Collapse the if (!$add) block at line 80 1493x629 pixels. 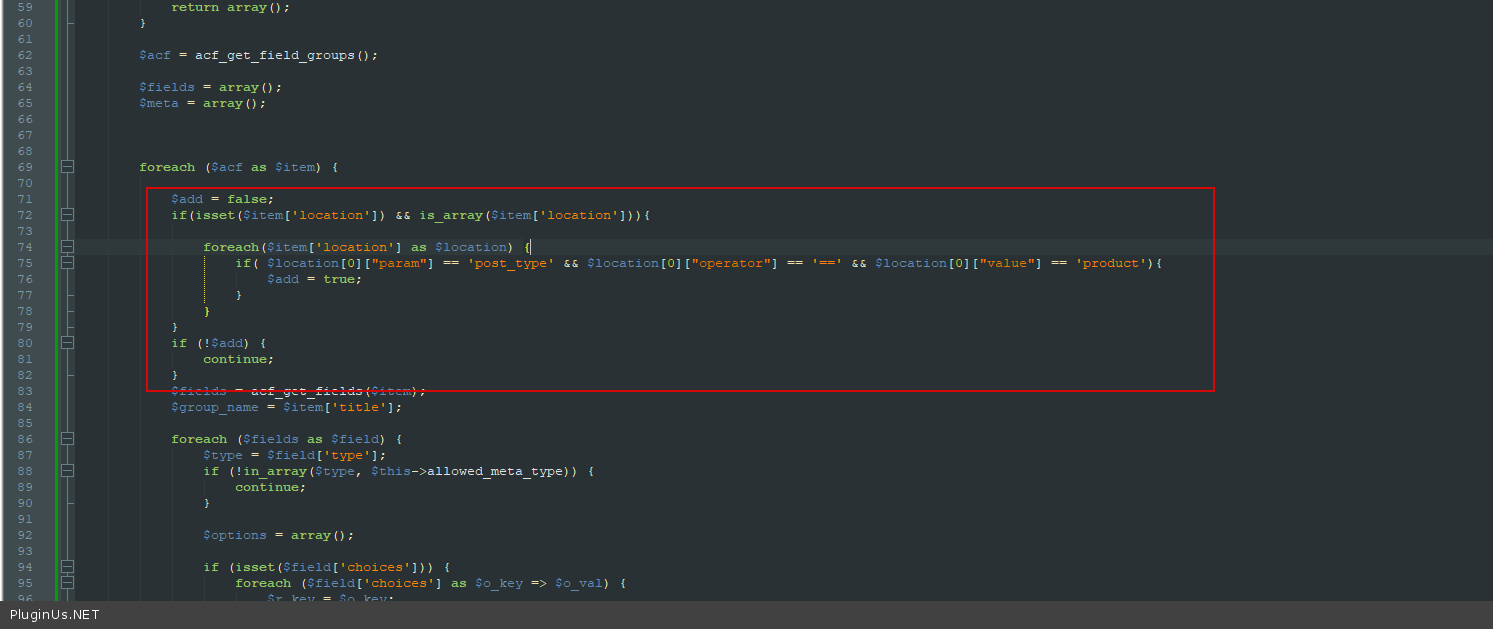[67, 343]
